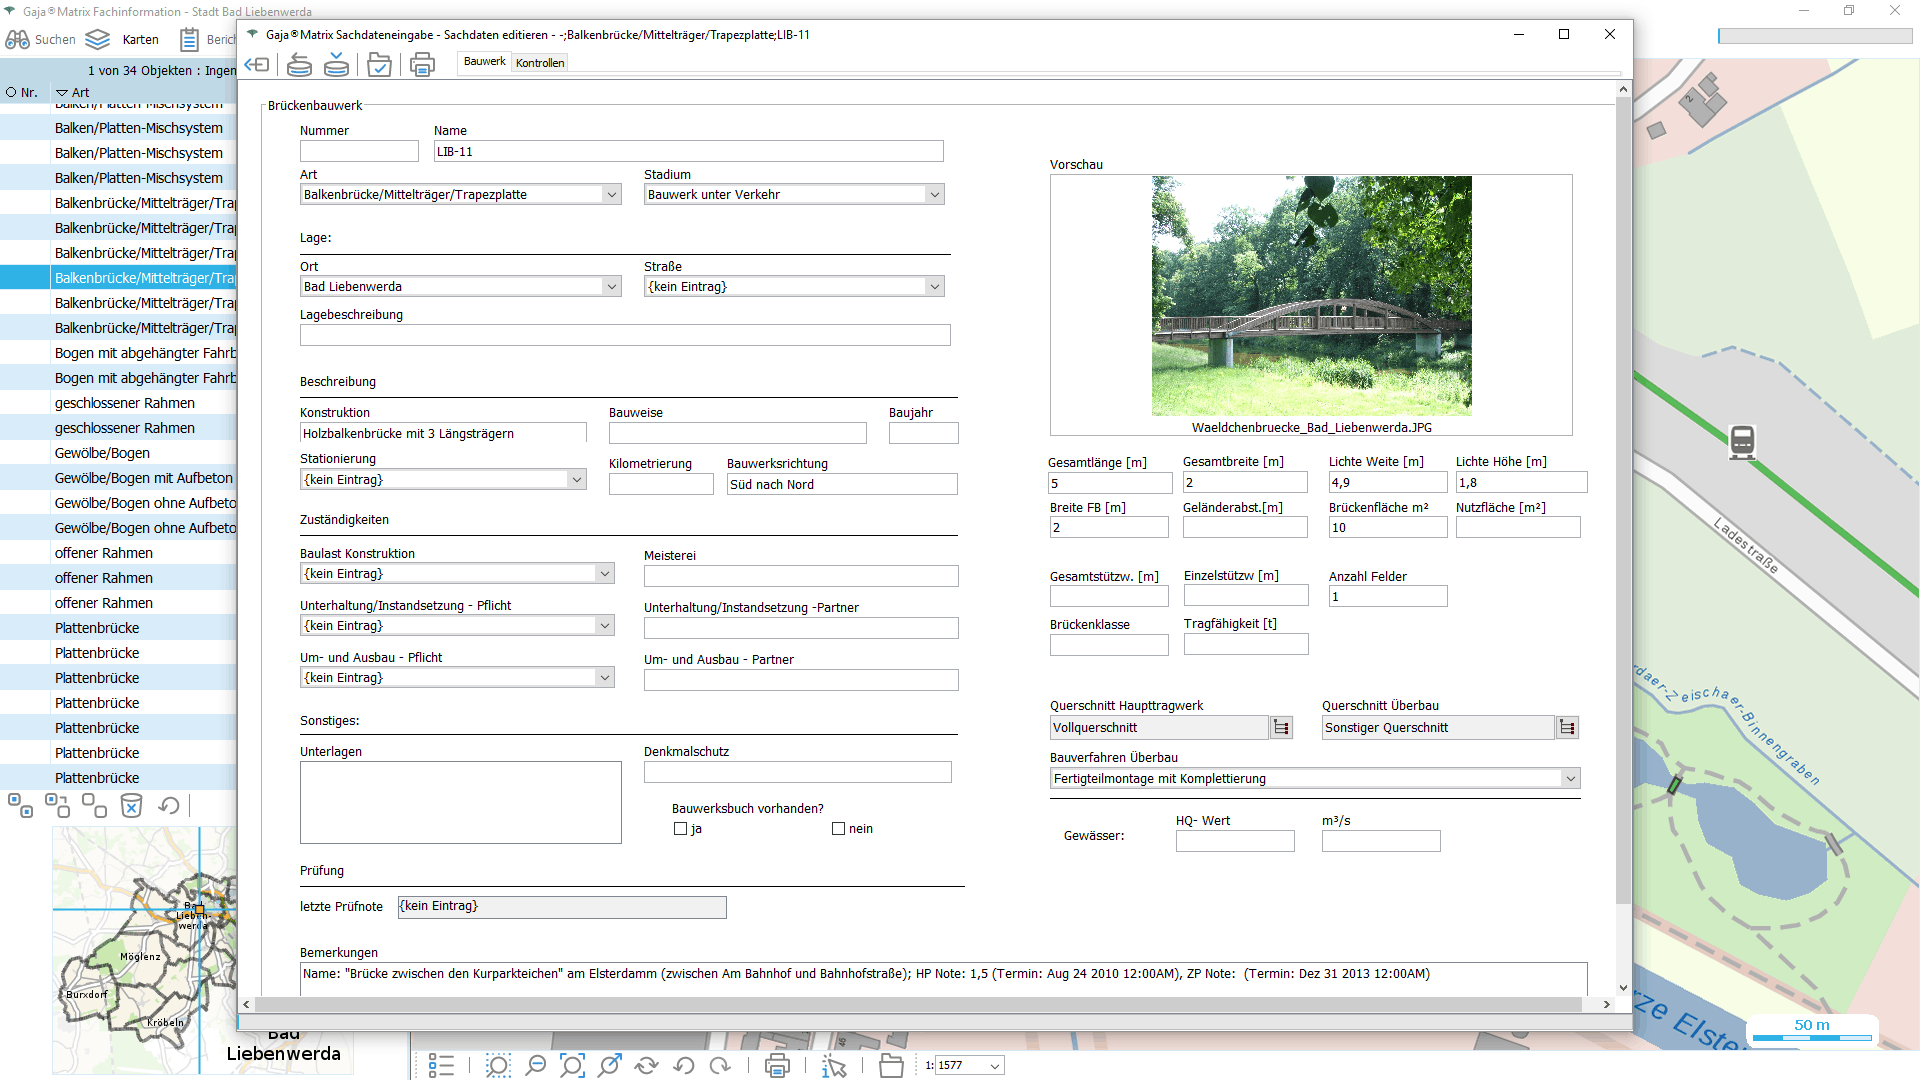Open the Stadium dropdown
Viewport: 1920px width, 1080px height.
(934, 195)
